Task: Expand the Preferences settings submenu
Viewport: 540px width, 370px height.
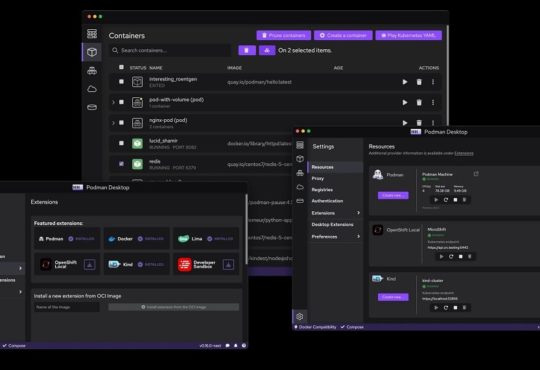Action: coord(358,236)
